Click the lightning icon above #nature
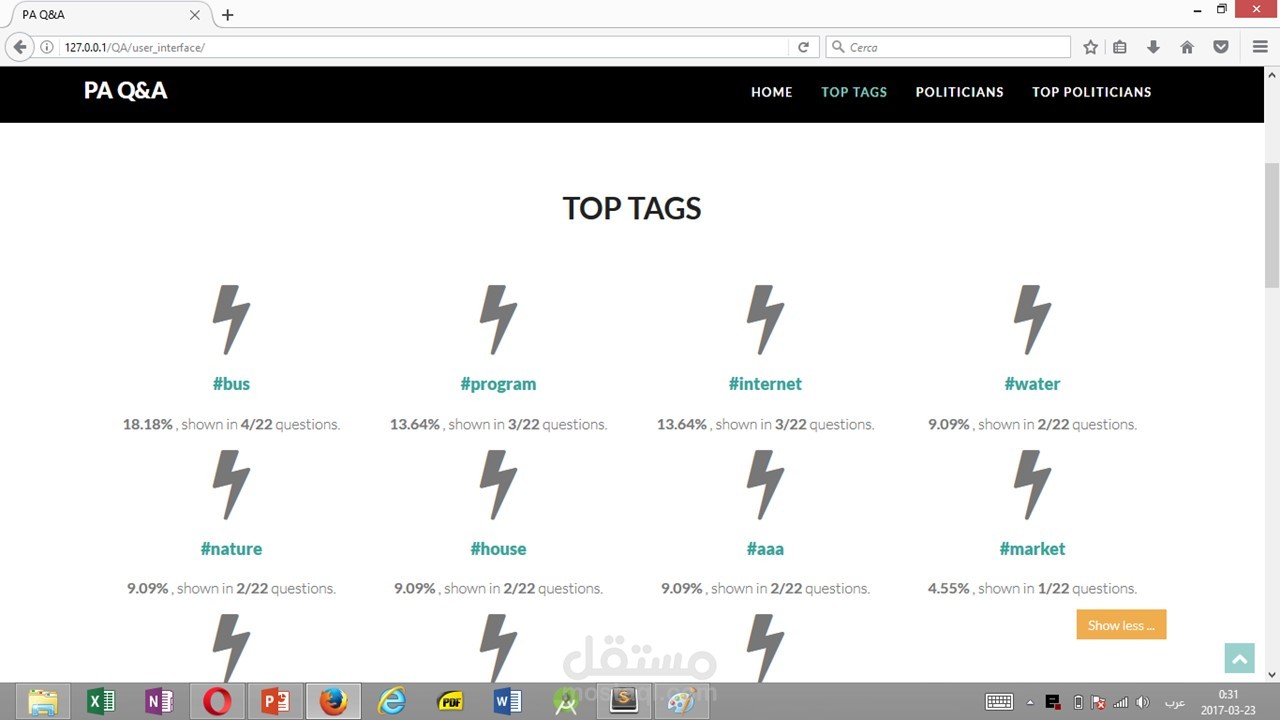Screen dimensions: 1280x720 (x=231, y=485)
